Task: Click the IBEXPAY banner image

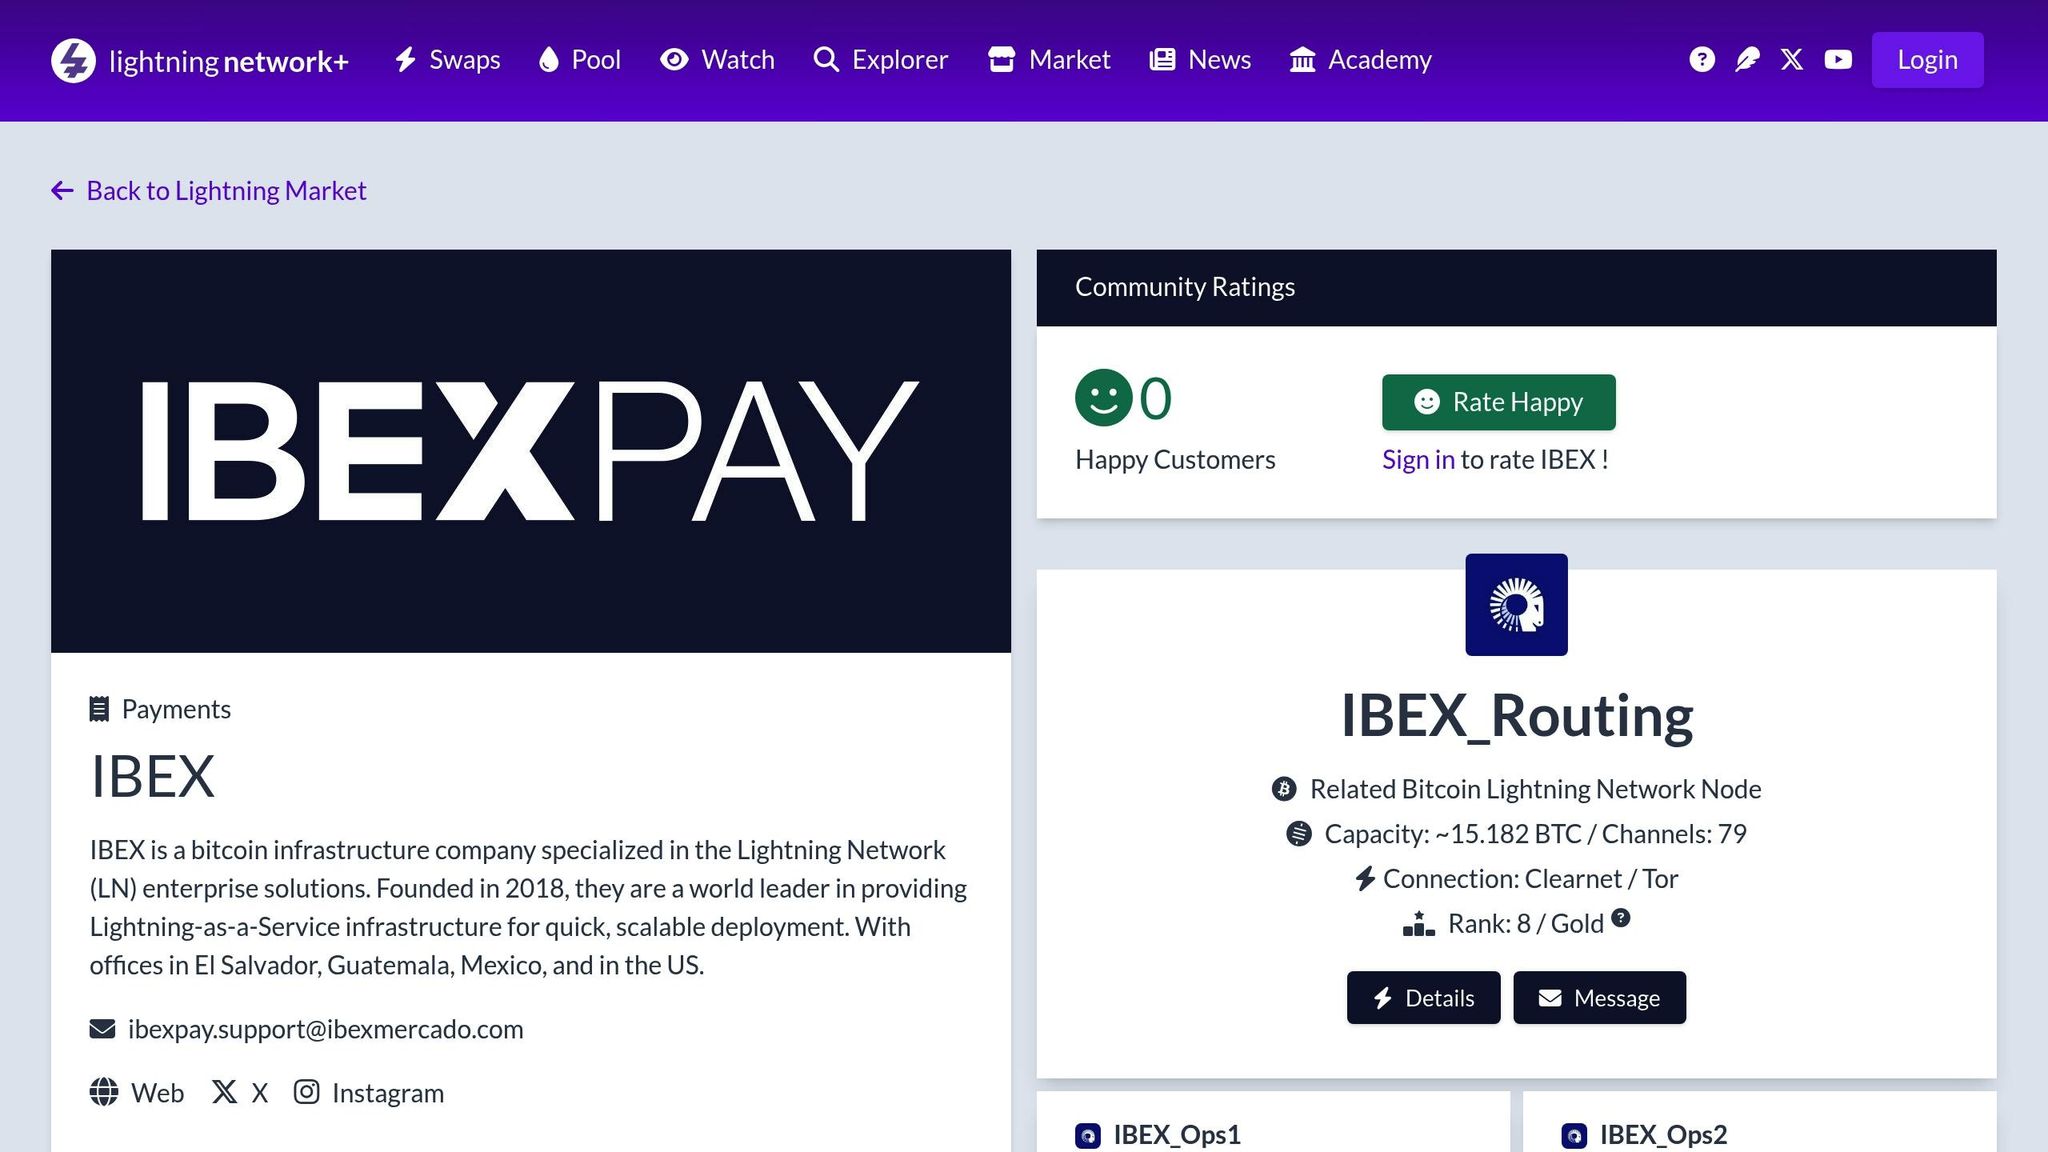Action: (531, 451)
